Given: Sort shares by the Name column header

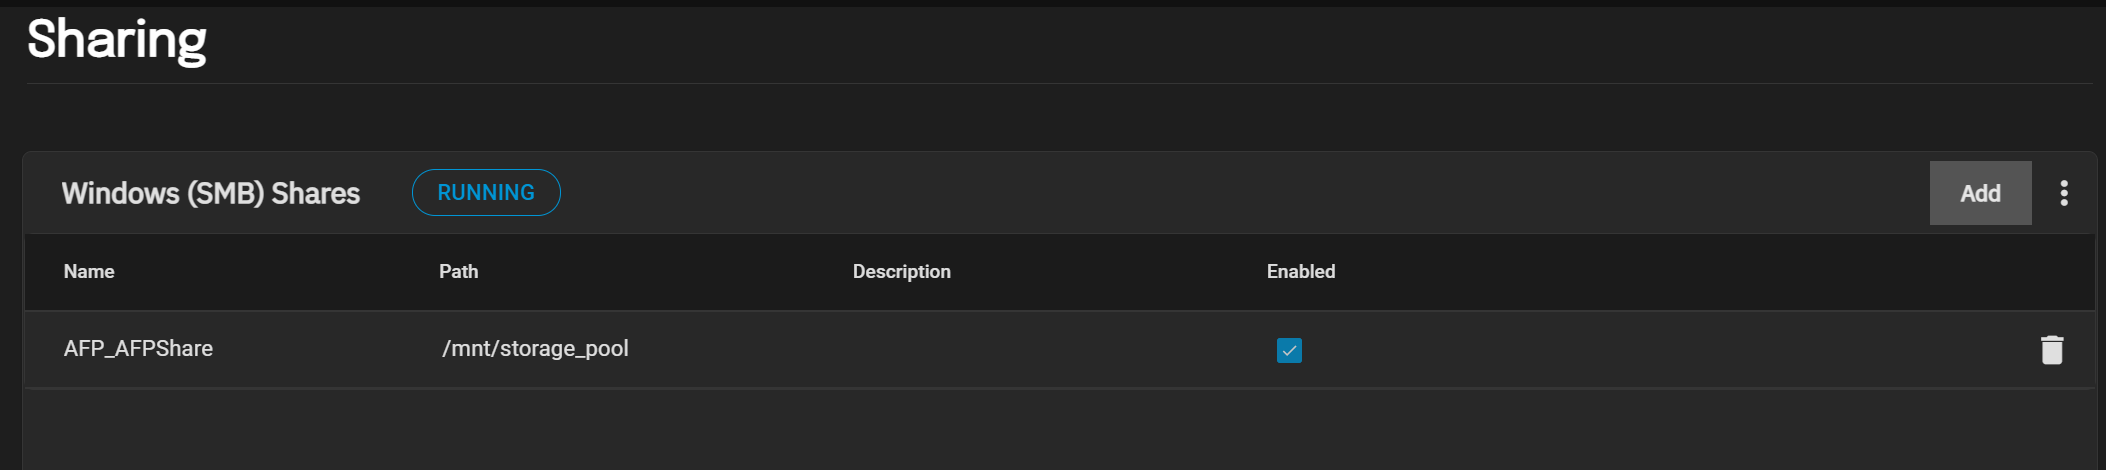Looking at the screenshot, I should coord(89,272).
